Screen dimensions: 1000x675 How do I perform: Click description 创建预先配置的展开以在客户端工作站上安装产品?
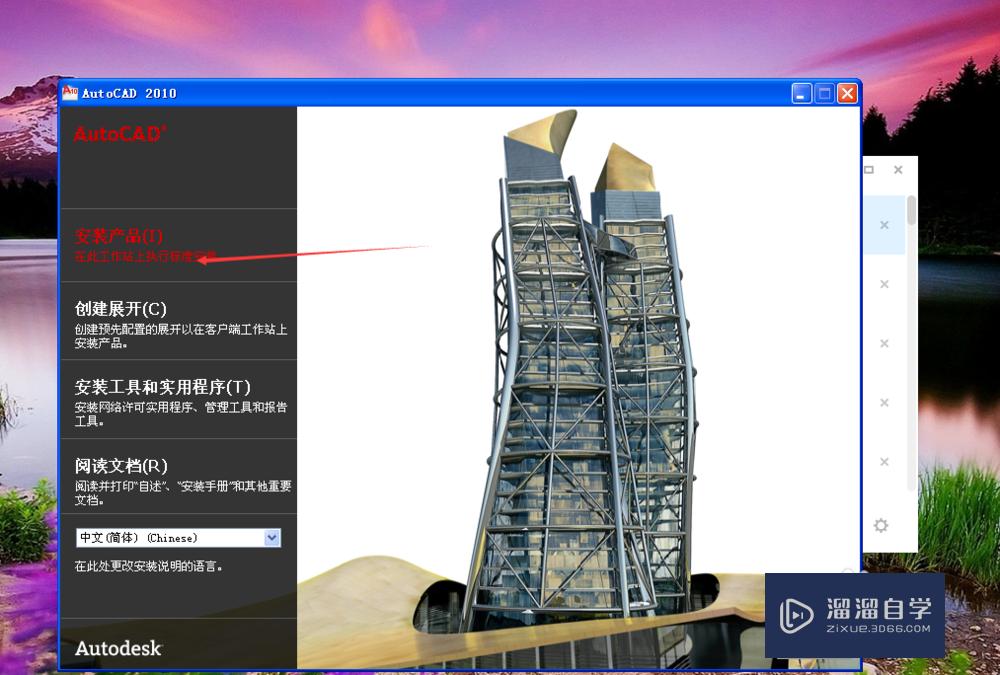click(x=181, y=336)
